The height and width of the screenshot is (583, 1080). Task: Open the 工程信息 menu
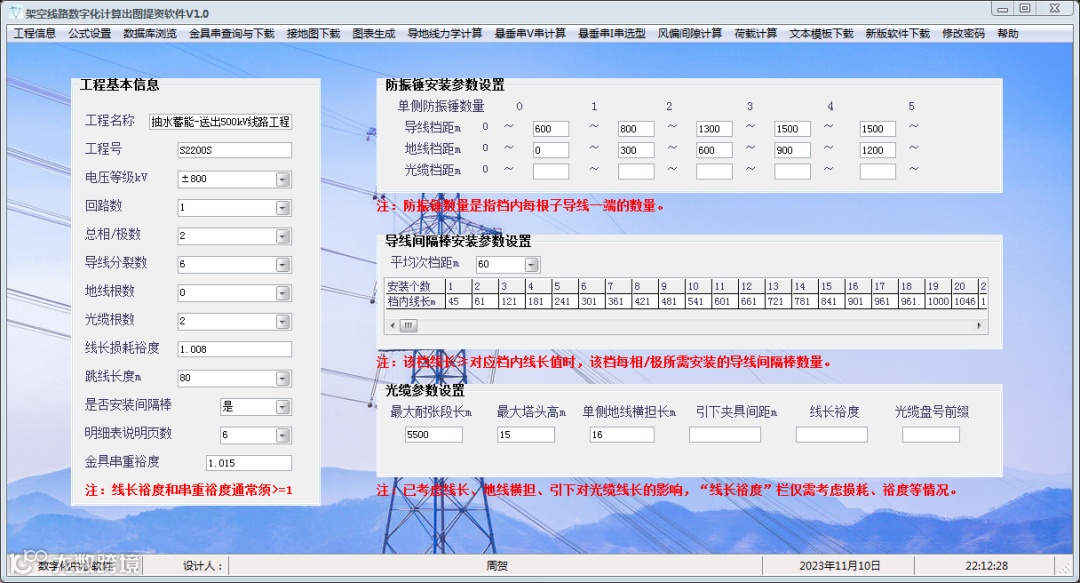[34, 33]
